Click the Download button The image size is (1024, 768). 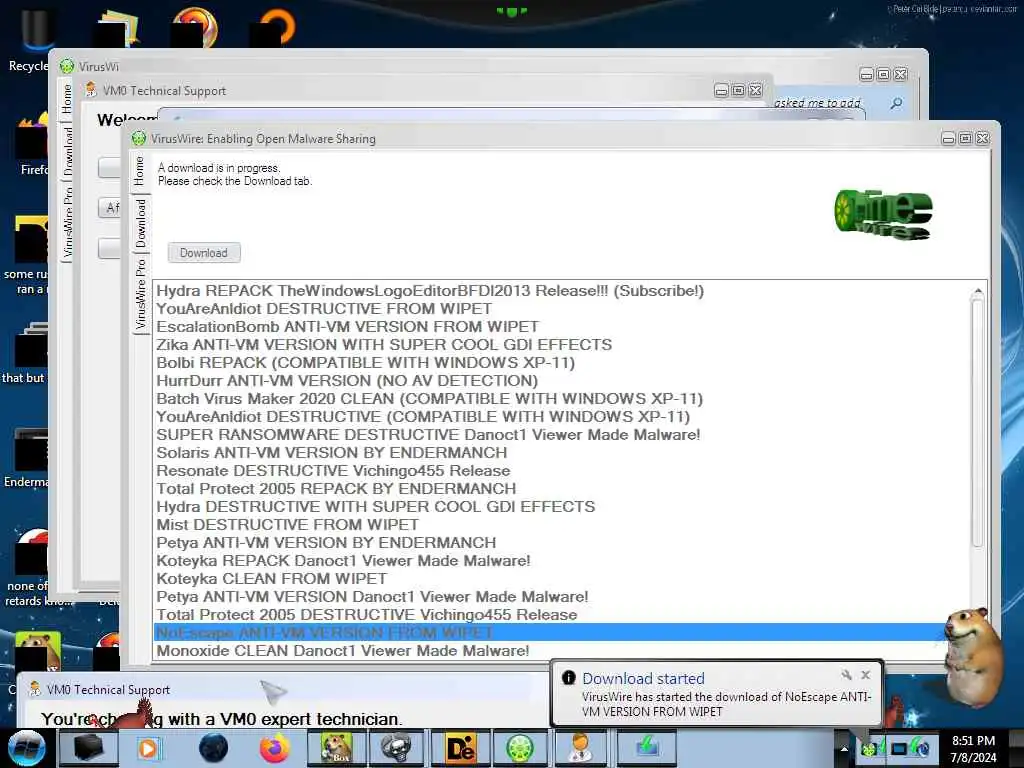(204, 253)
